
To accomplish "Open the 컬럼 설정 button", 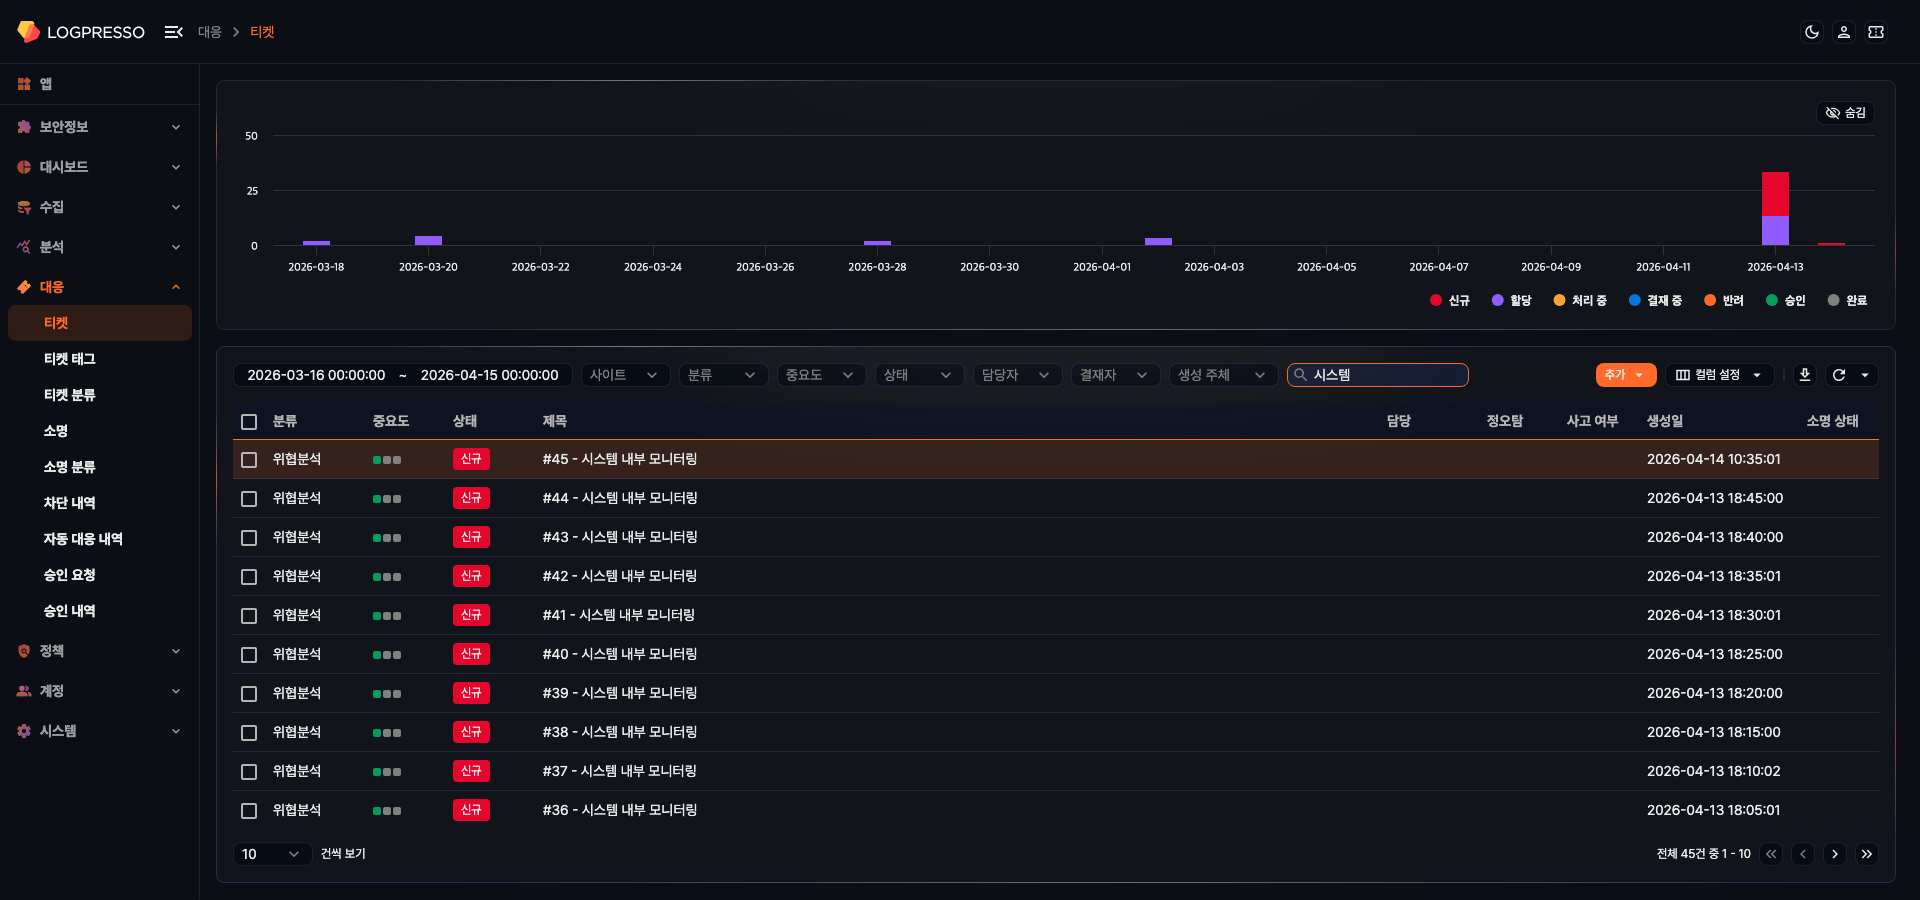I will (1718, 375).
